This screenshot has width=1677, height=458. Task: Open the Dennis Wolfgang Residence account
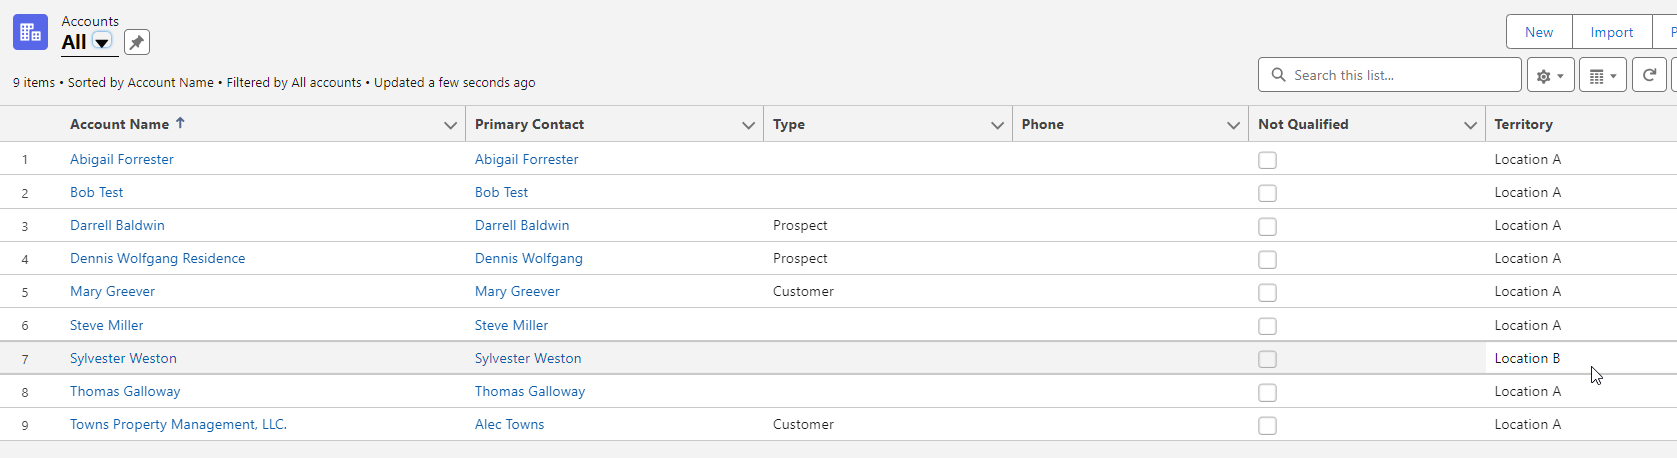coord(157,258)
